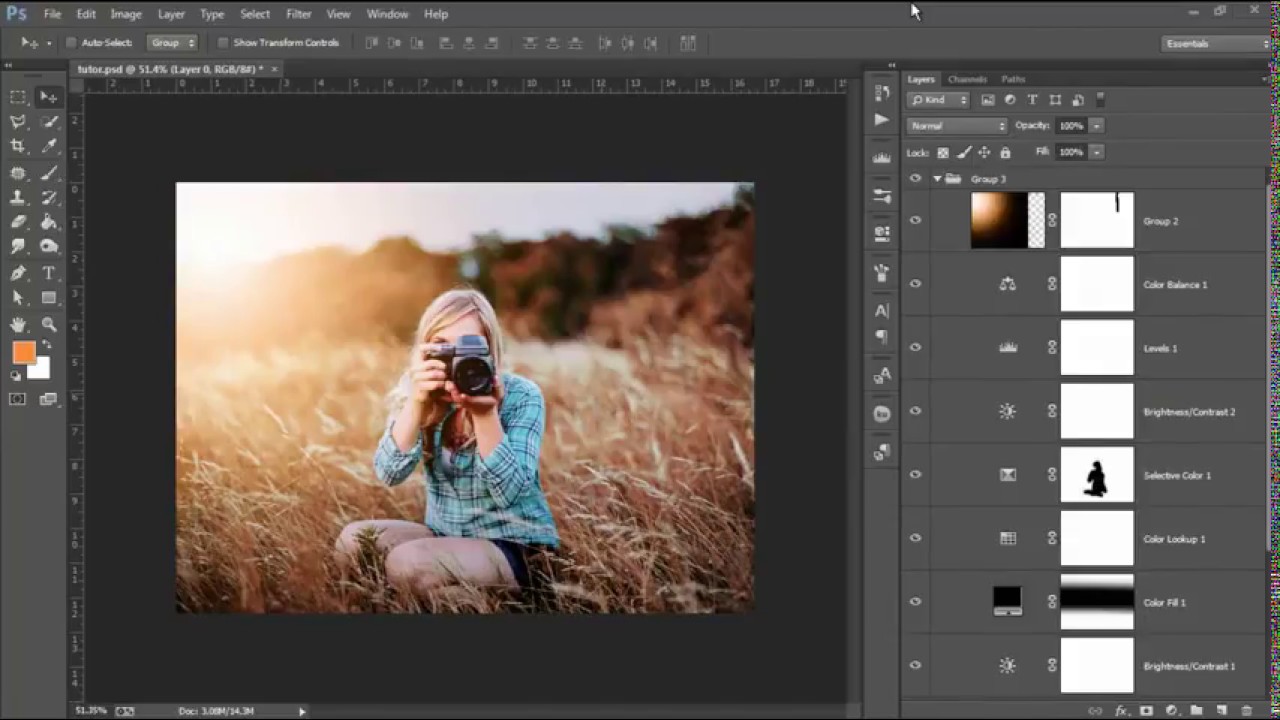This screenshot has width=1280, height=720.
Task: Filter layers for adjustment layers
Action: click(1010, 100)
